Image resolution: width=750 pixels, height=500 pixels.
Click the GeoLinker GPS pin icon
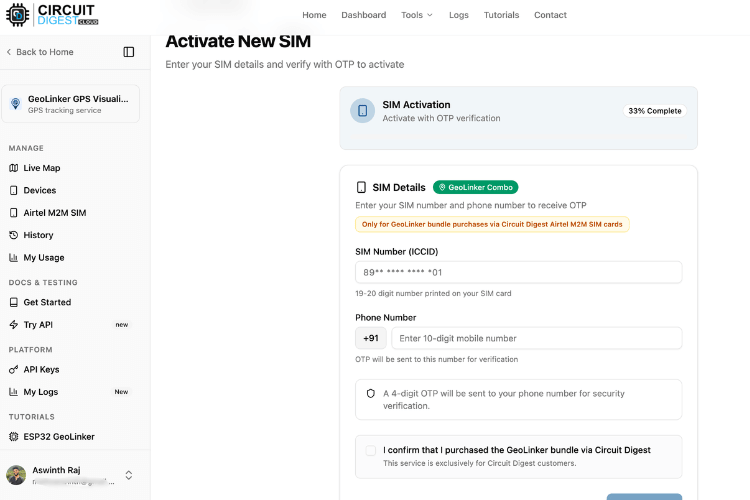pyautogui.click(x=16, y=104)
